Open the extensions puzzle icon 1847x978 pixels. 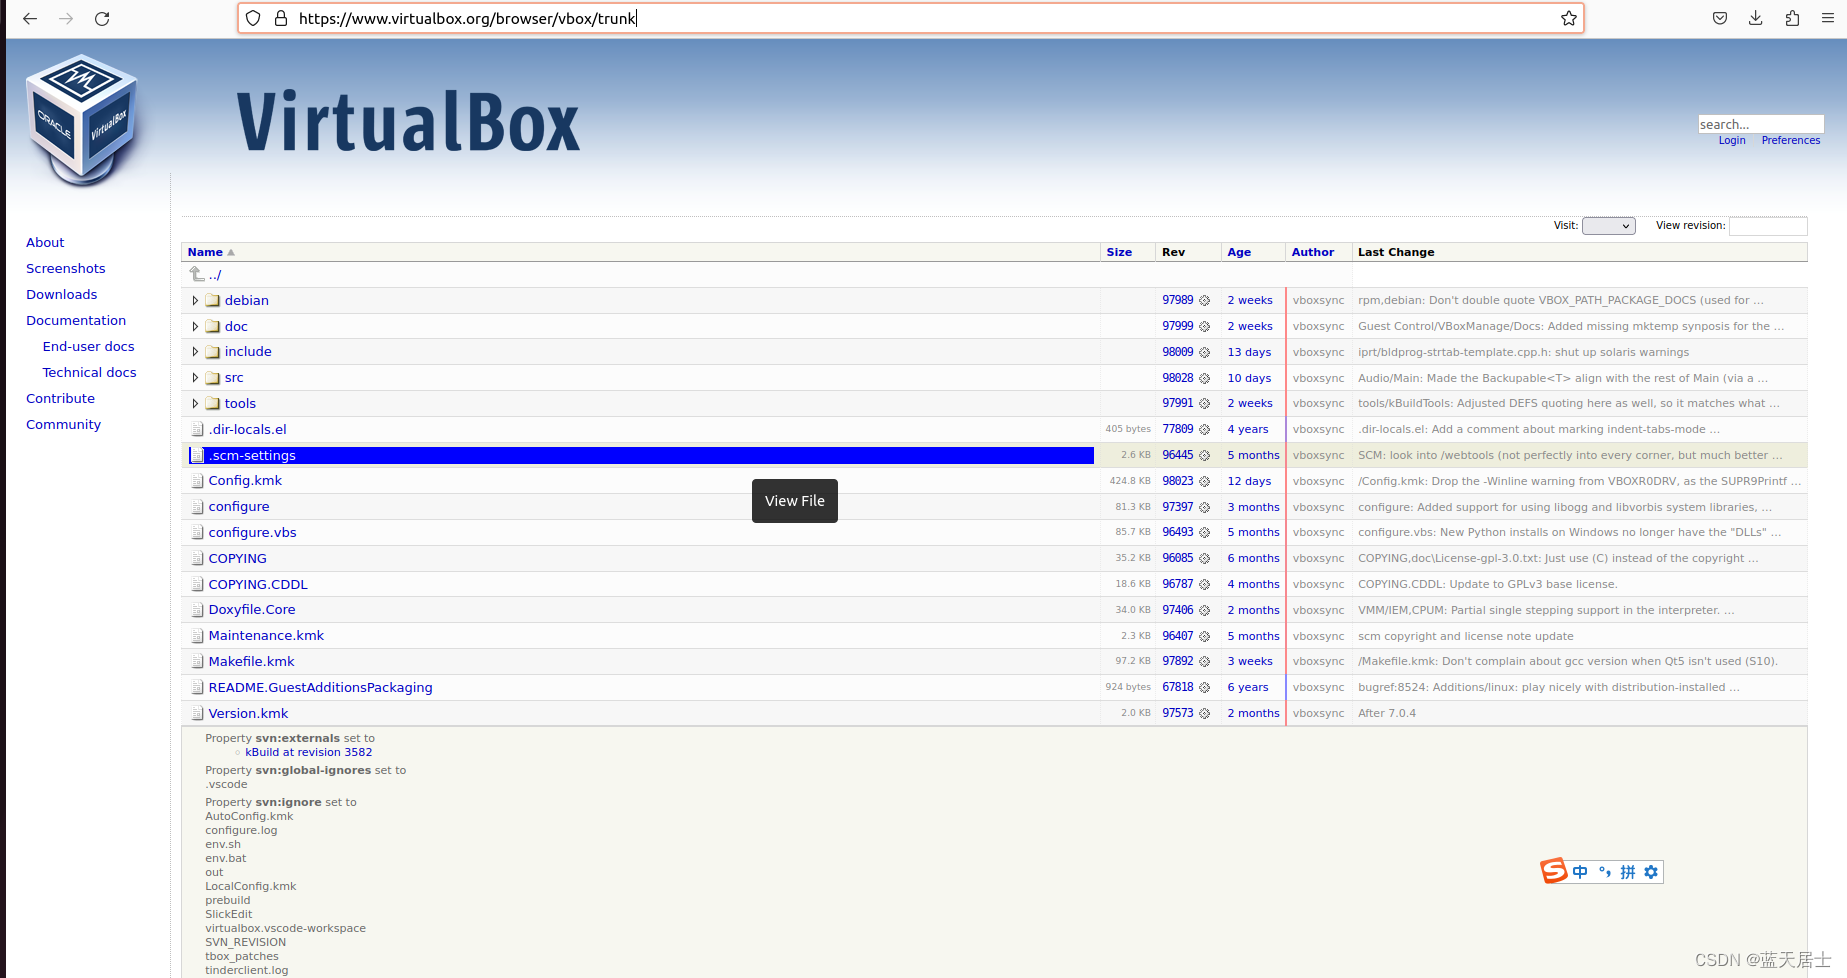coord(1792,18)
